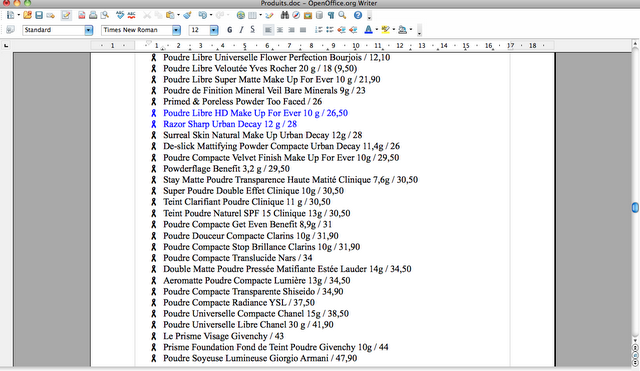The image size is (640, 371).
Task: Toggle Edit File mode icon
Action: pos(66,16)
